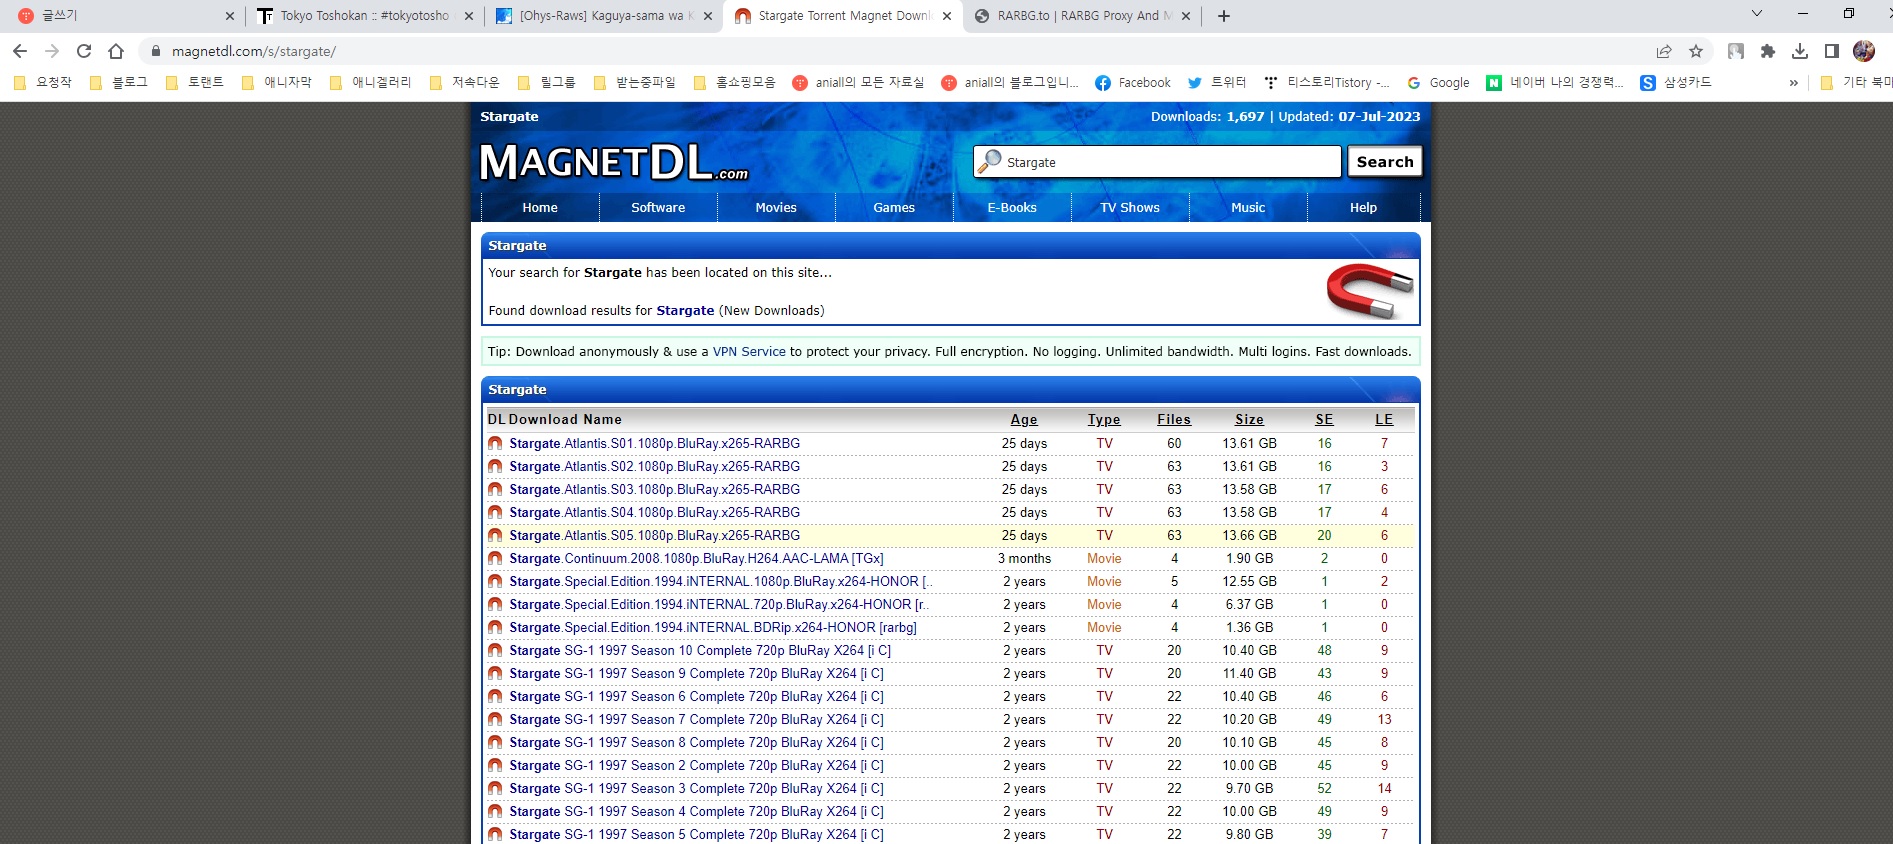
Task: Sort results by Type column
Action: point(1104,420)
